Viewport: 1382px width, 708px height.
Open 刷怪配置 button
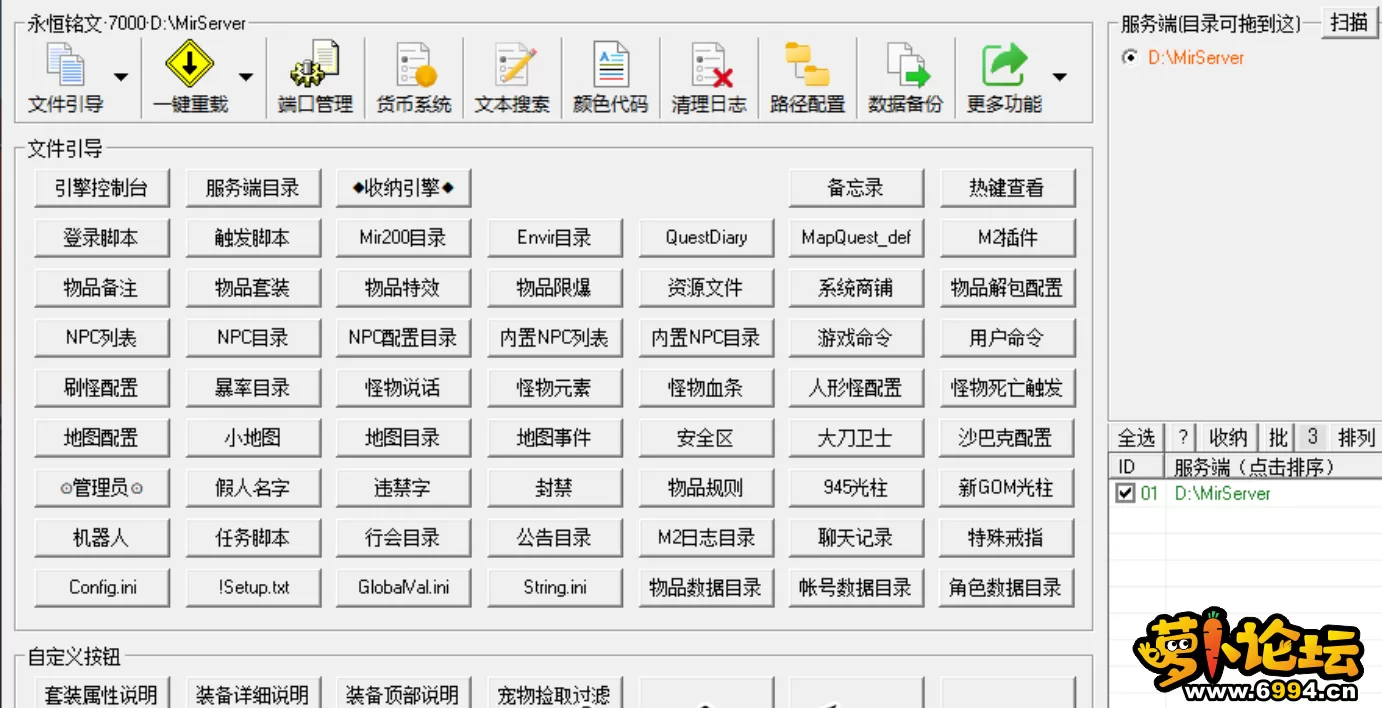(101, 388)
